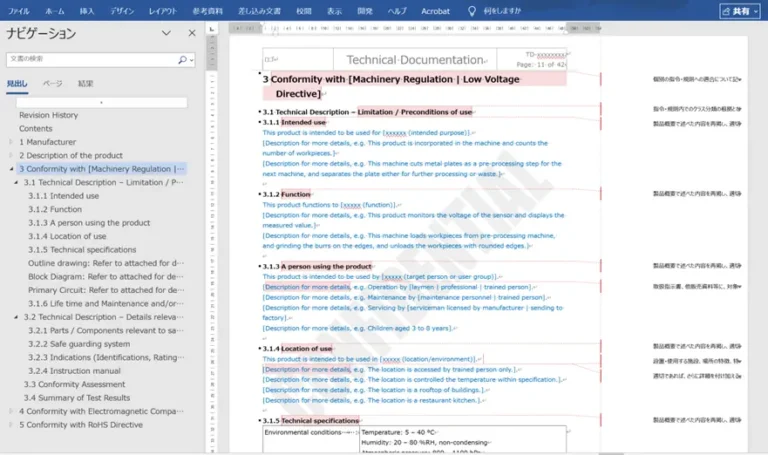This screenshot has width=768, height=455.
Task: Collapse the 3.2 Technical Description heading
Action: [17, 317]
